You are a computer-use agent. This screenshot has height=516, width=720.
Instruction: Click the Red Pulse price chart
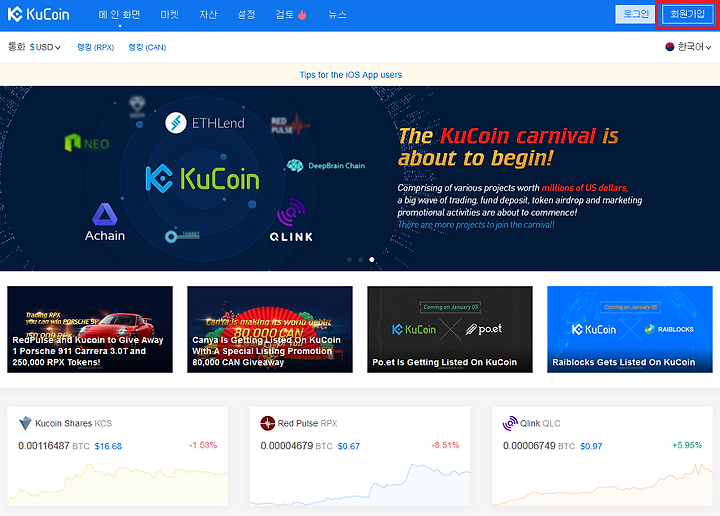pos(360,484)
